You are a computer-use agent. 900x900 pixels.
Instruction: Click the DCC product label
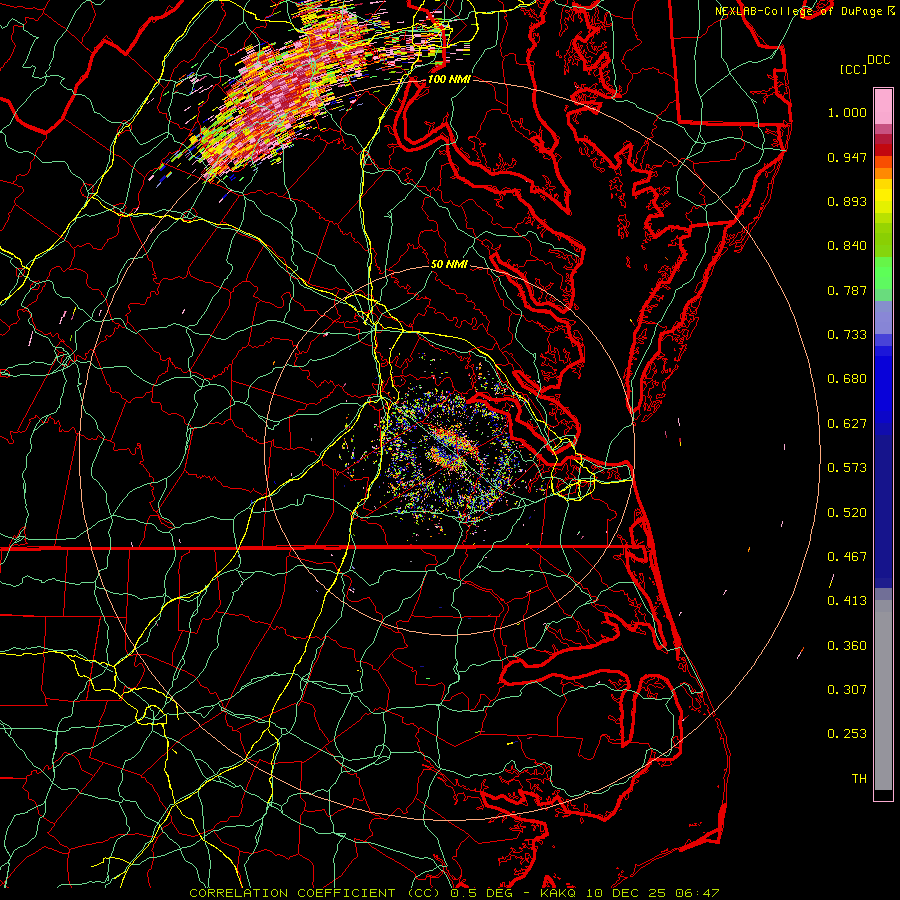pyautogui.click(x=878, y=60)
